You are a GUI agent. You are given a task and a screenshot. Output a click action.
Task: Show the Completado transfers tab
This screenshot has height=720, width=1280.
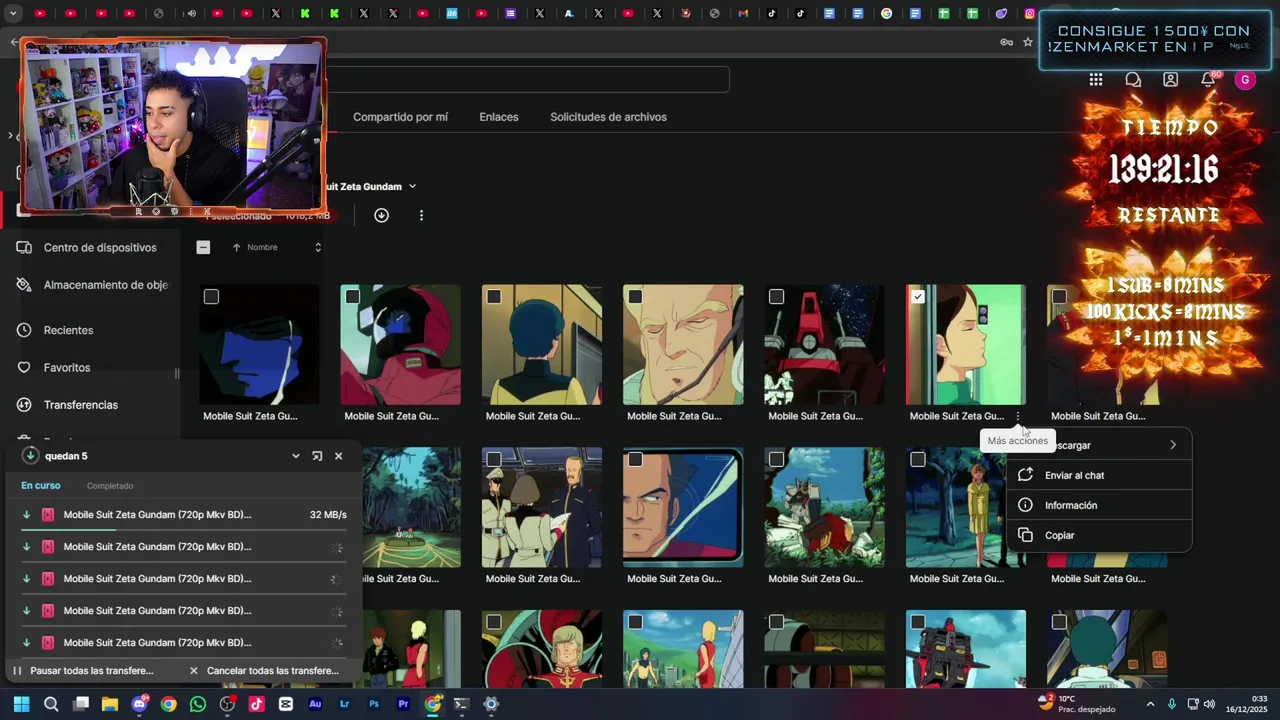[110, 486]
